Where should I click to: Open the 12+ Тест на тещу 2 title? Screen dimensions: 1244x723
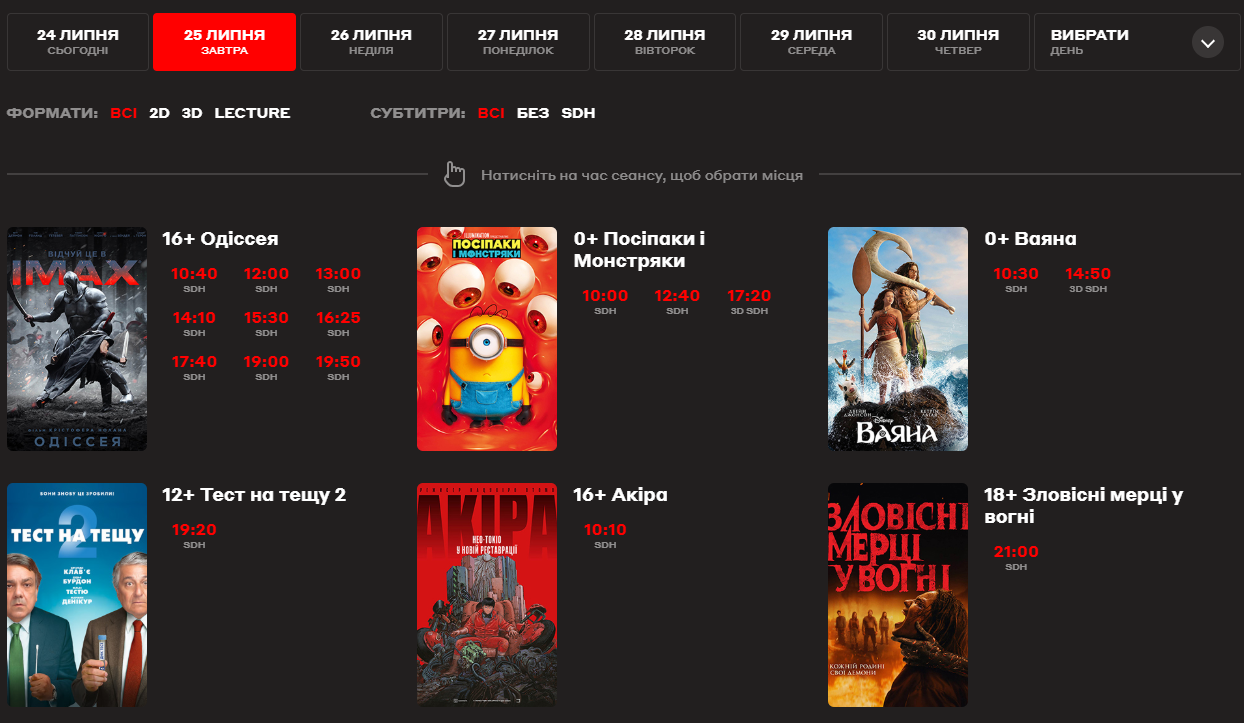[x=254, y=495]
